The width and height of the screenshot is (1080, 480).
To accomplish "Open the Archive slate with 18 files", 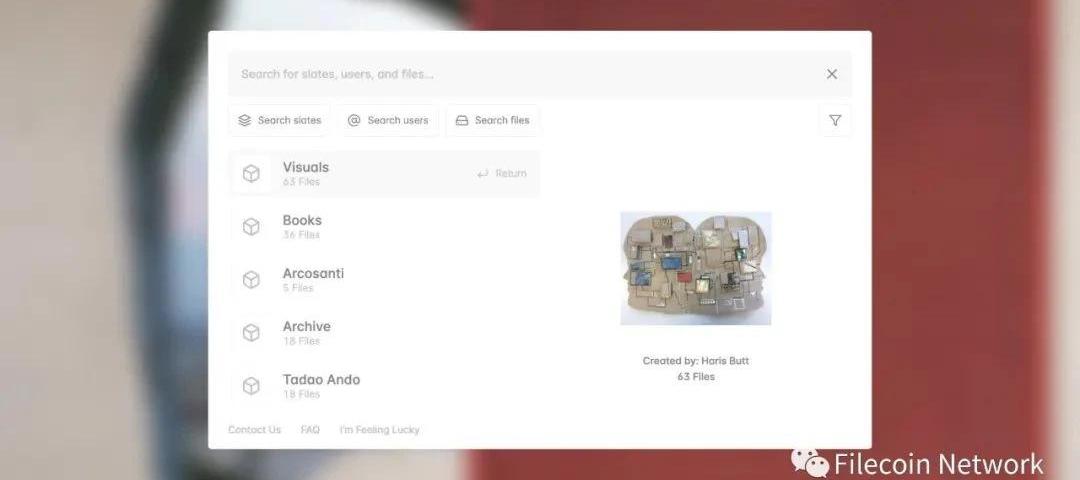I will click(x=384, y=333).
